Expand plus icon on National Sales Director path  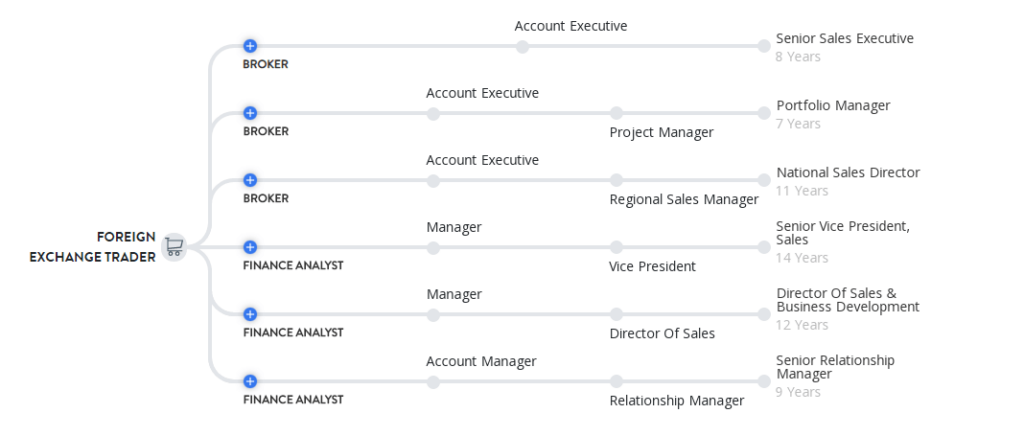250,180
